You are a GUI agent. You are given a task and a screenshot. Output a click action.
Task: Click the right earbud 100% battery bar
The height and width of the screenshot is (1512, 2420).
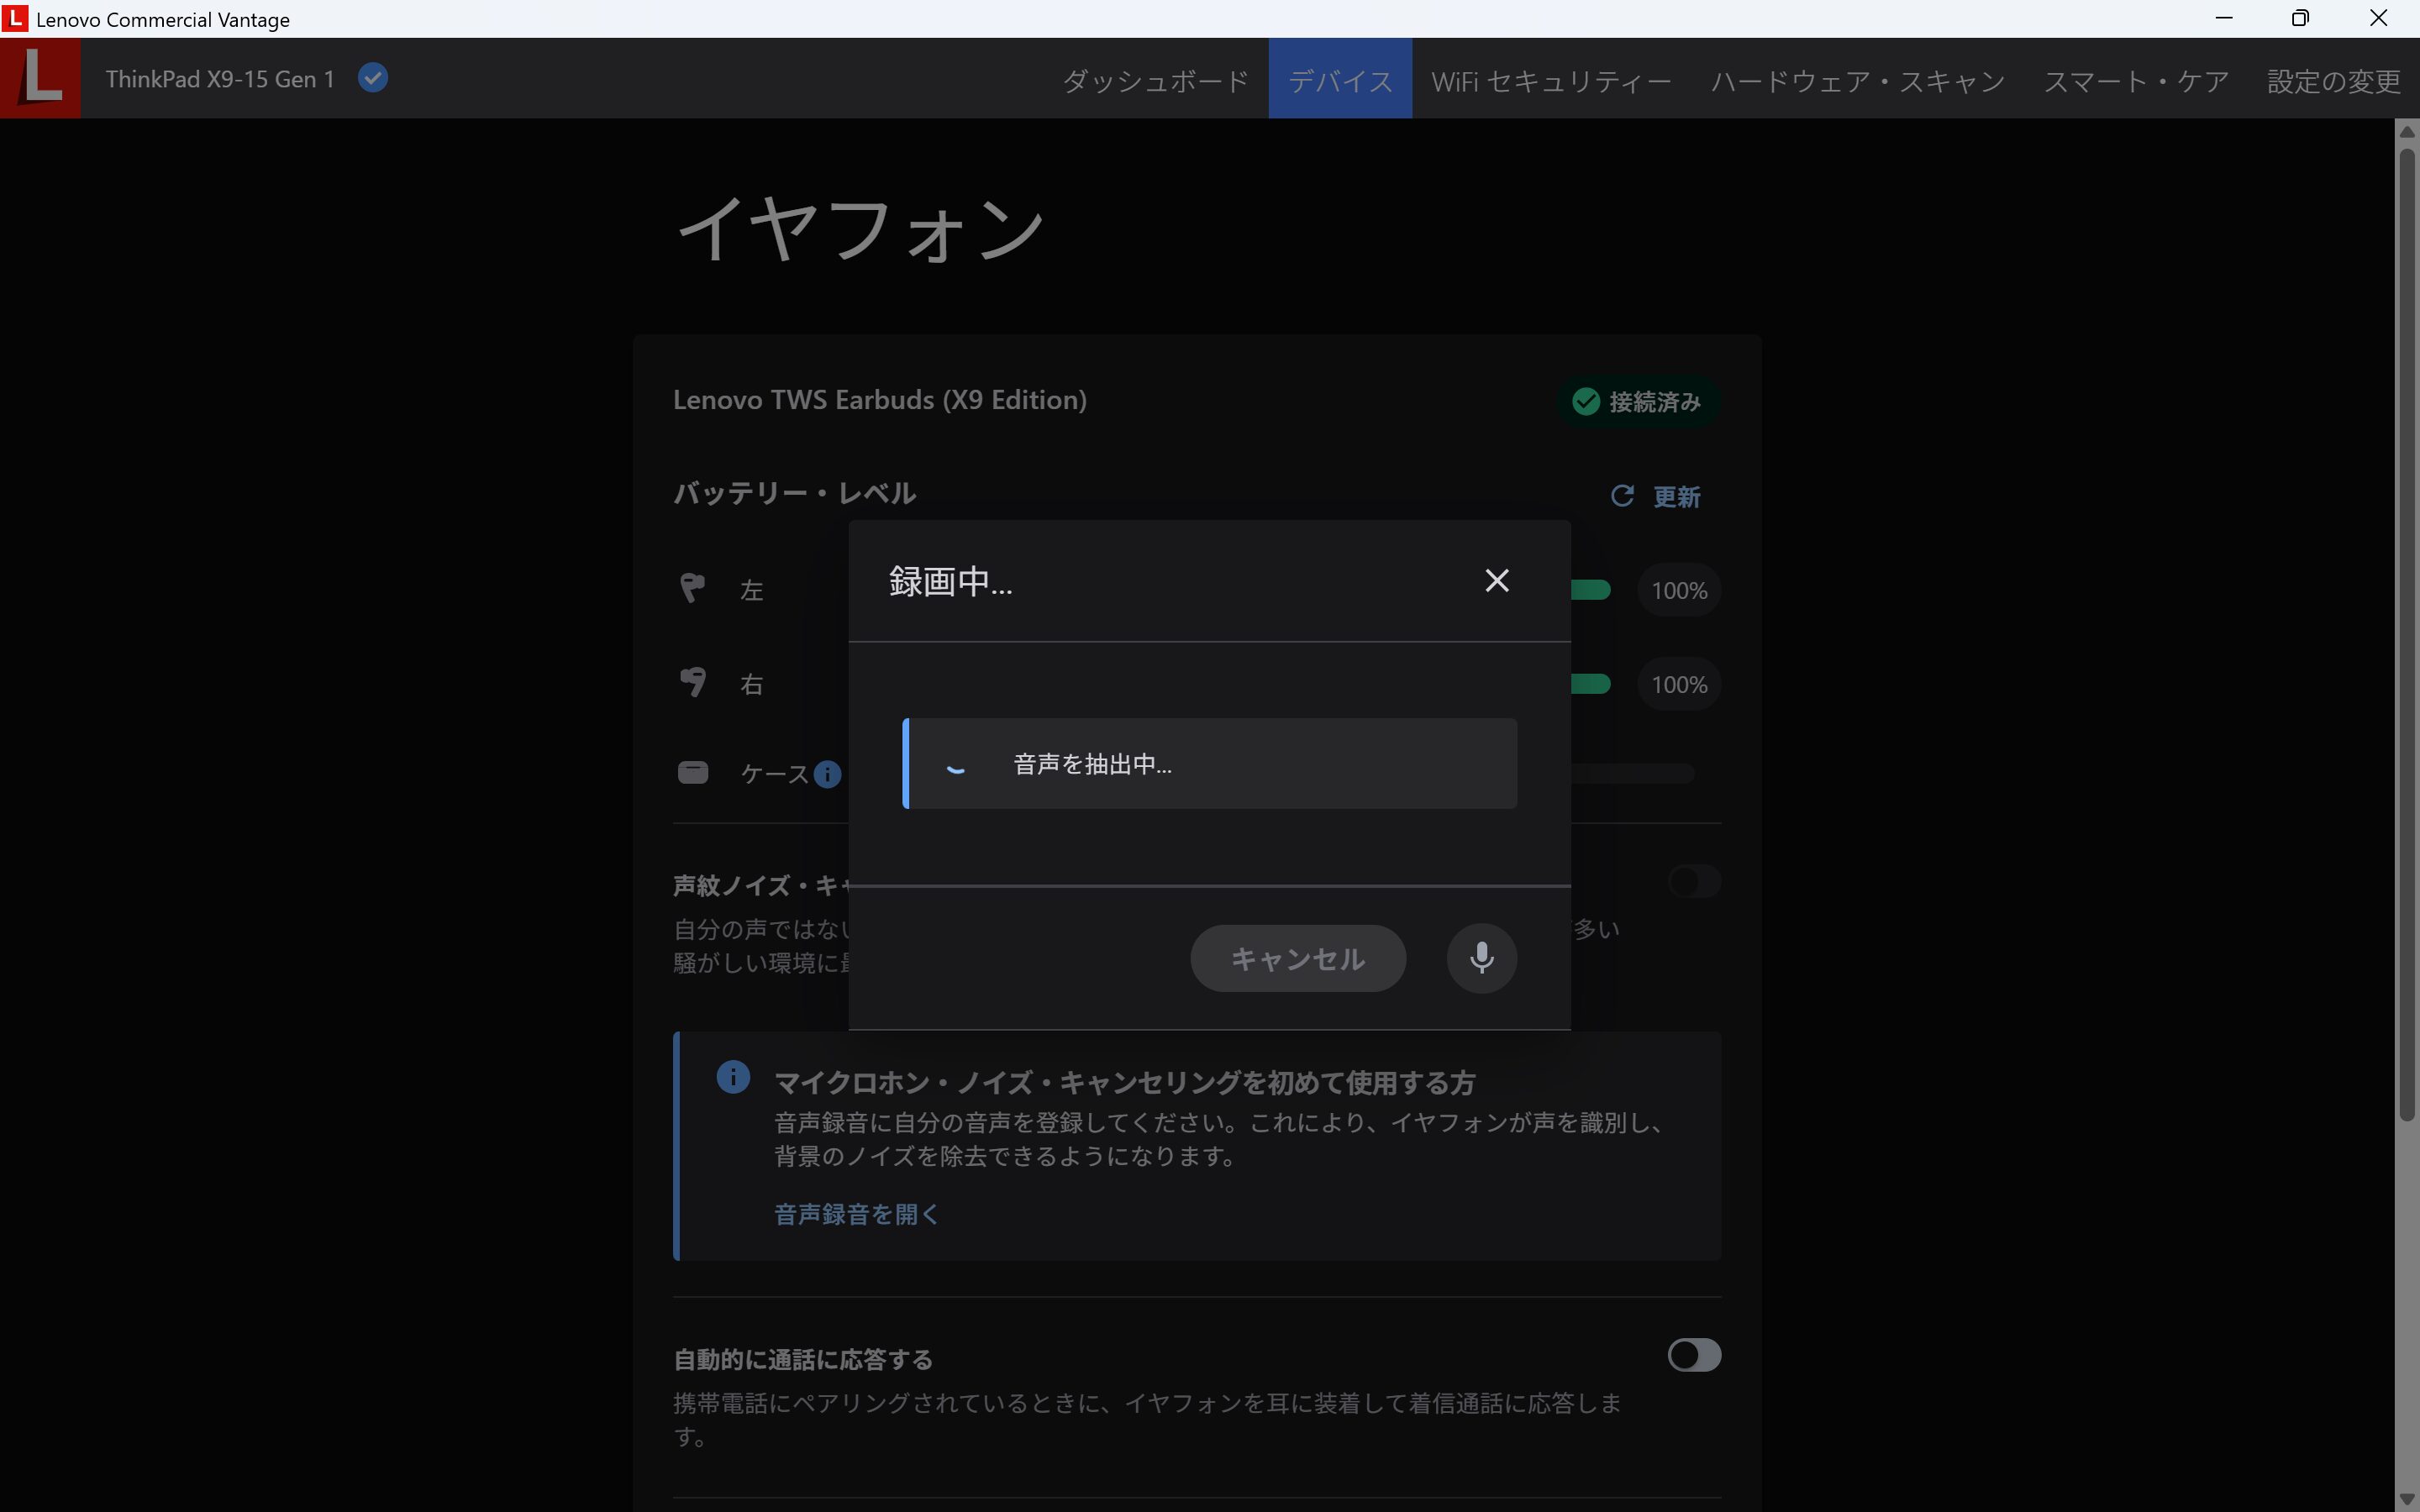coord(1590,684)
